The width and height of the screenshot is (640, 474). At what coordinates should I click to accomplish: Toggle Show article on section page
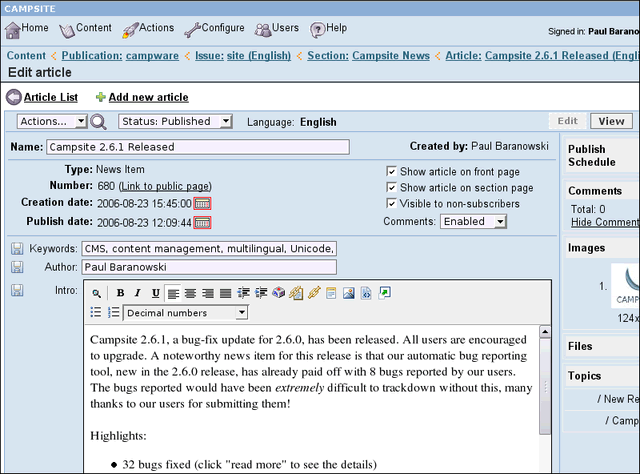[x=392, y=188]
